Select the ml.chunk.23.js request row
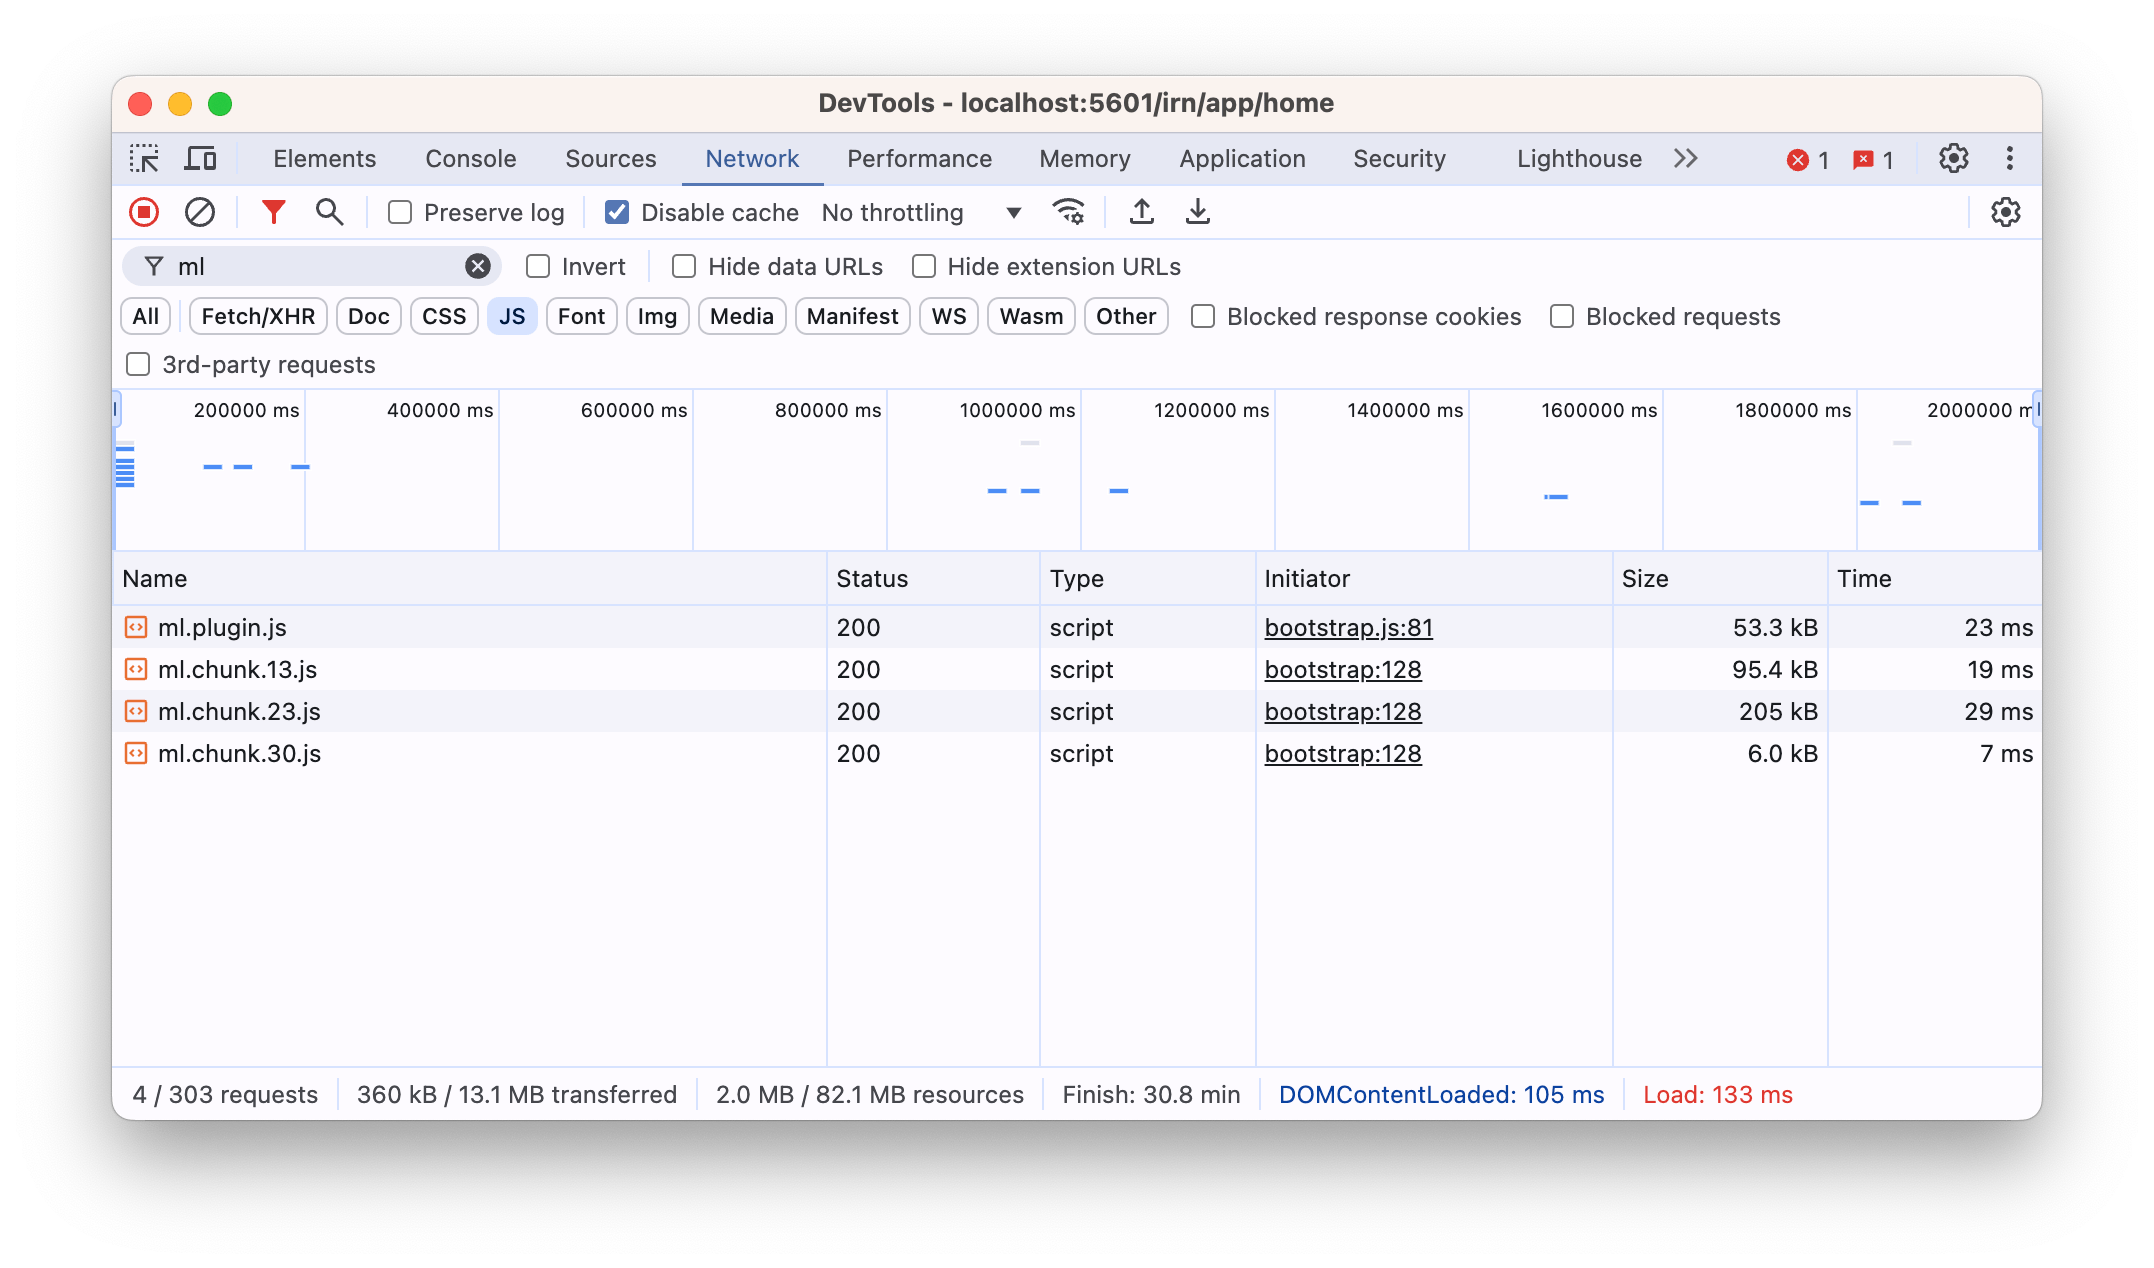 click(1077, 711)
